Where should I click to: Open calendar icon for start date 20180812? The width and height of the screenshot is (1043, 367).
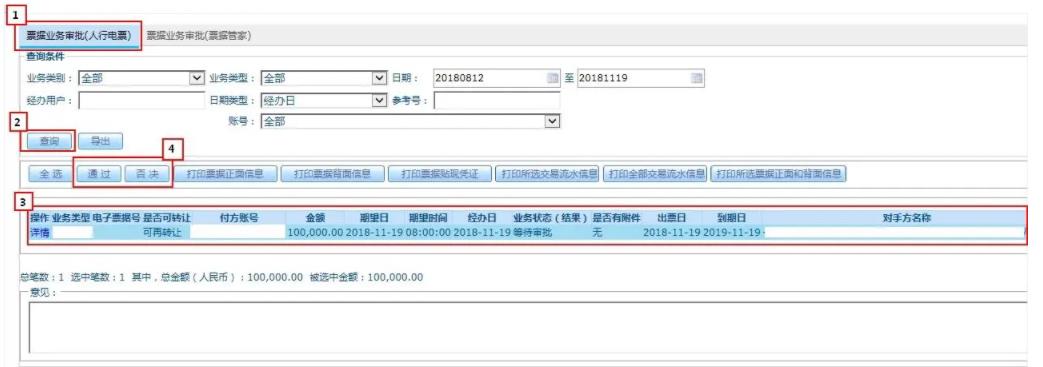(x=553, y=78)
